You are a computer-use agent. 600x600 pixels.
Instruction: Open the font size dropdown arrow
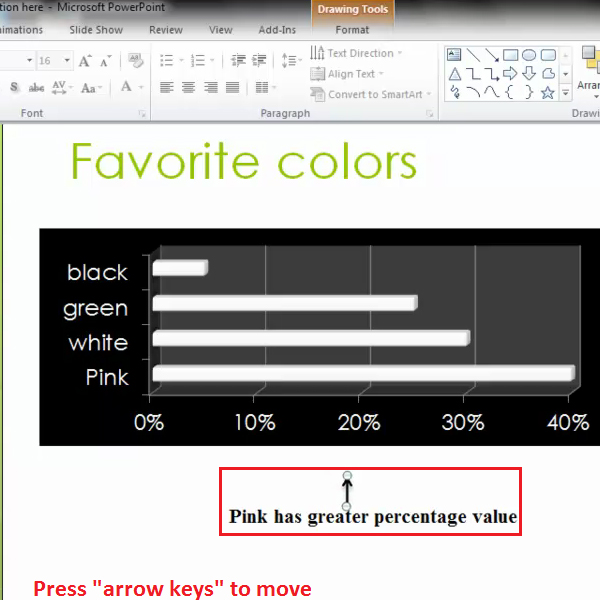point(67,60)
